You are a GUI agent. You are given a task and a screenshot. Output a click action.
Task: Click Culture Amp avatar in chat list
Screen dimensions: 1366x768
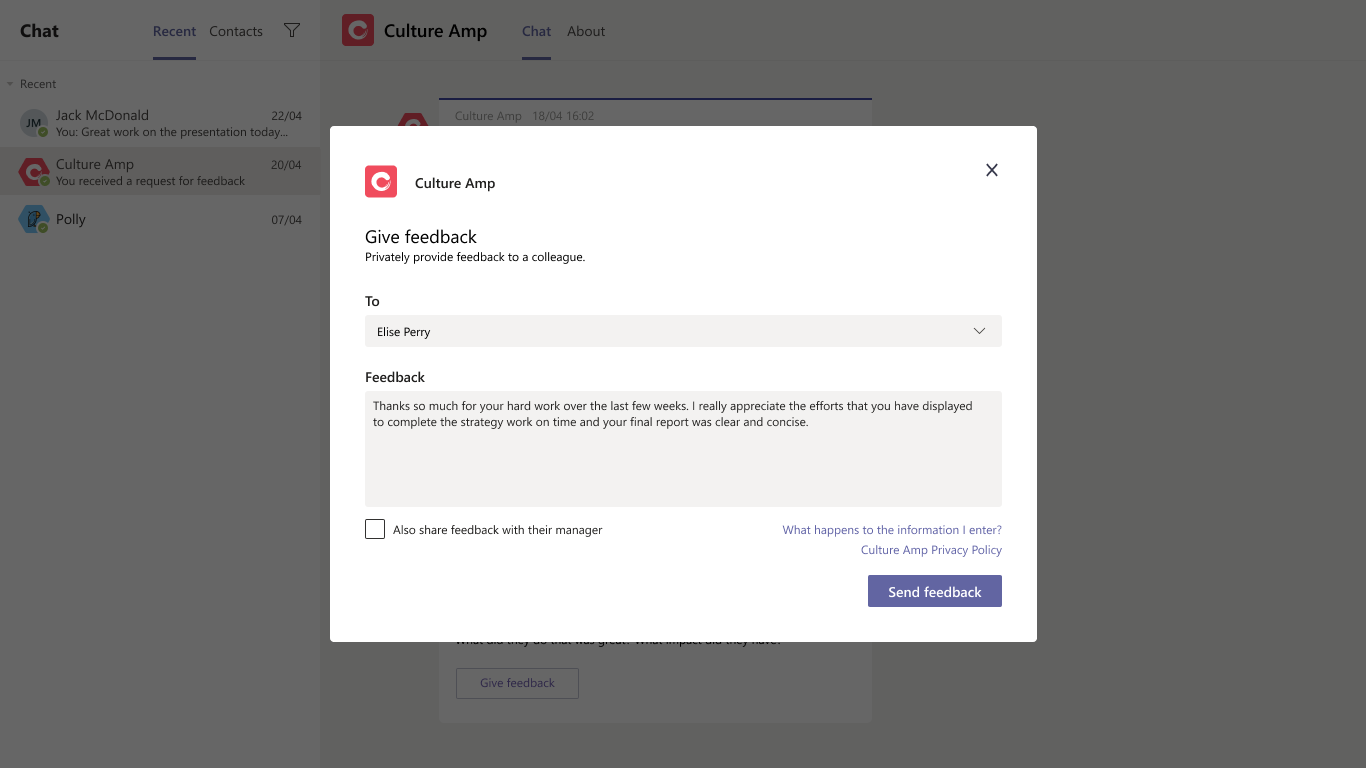click(34, 172)
